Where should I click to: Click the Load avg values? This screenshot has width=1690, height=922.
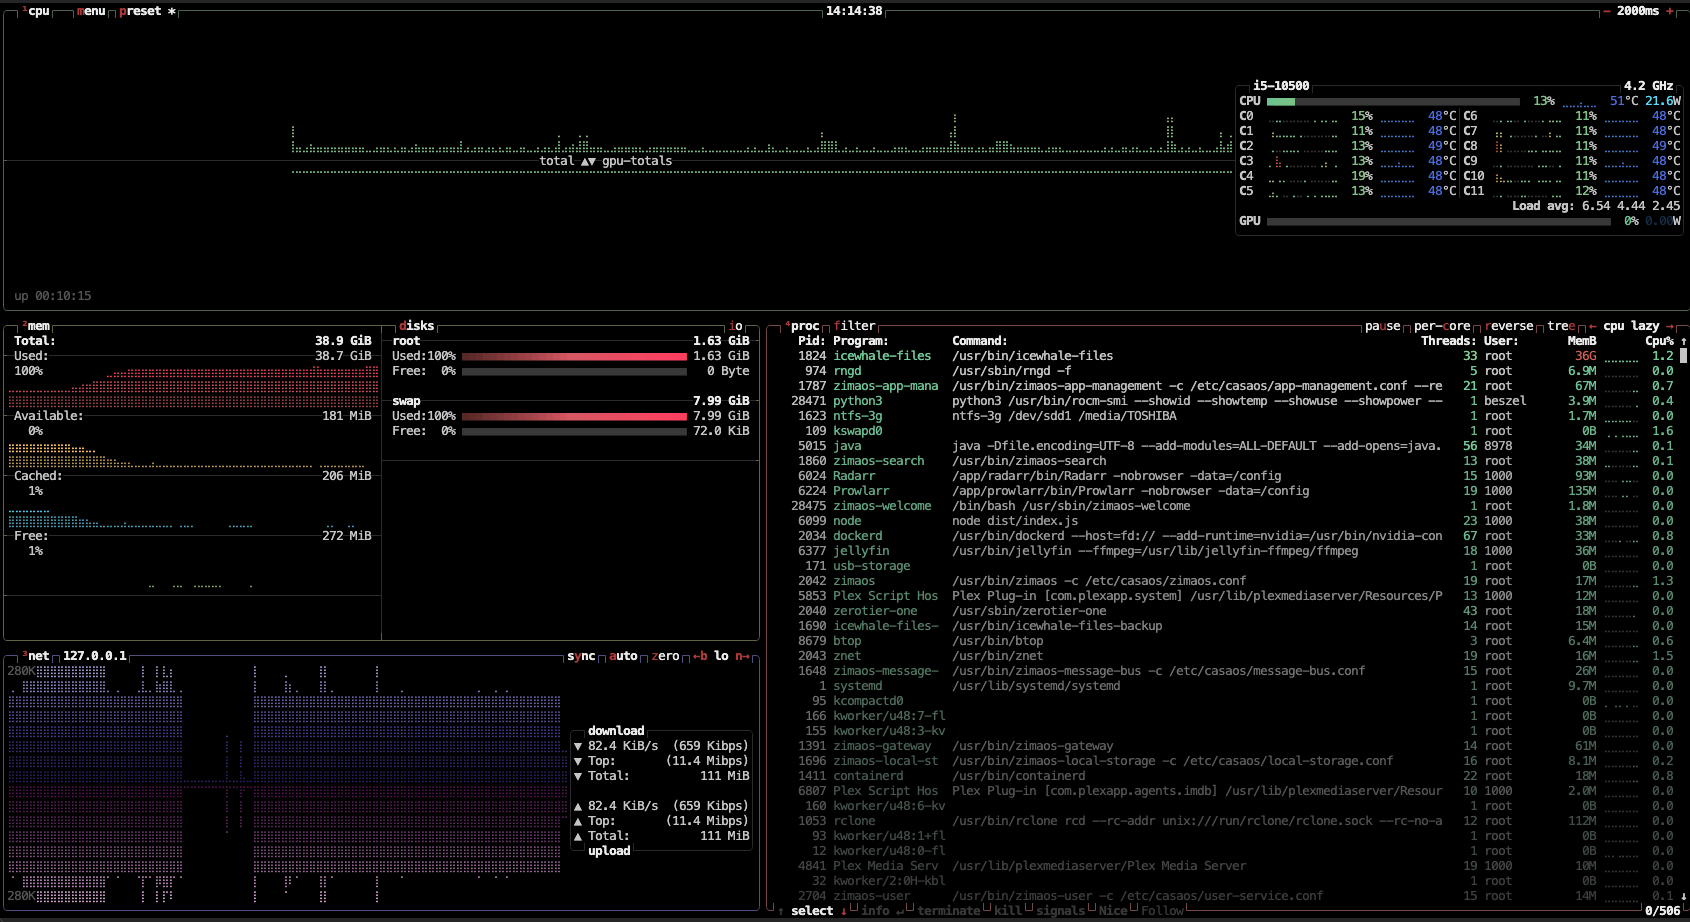coord(1631,206)
